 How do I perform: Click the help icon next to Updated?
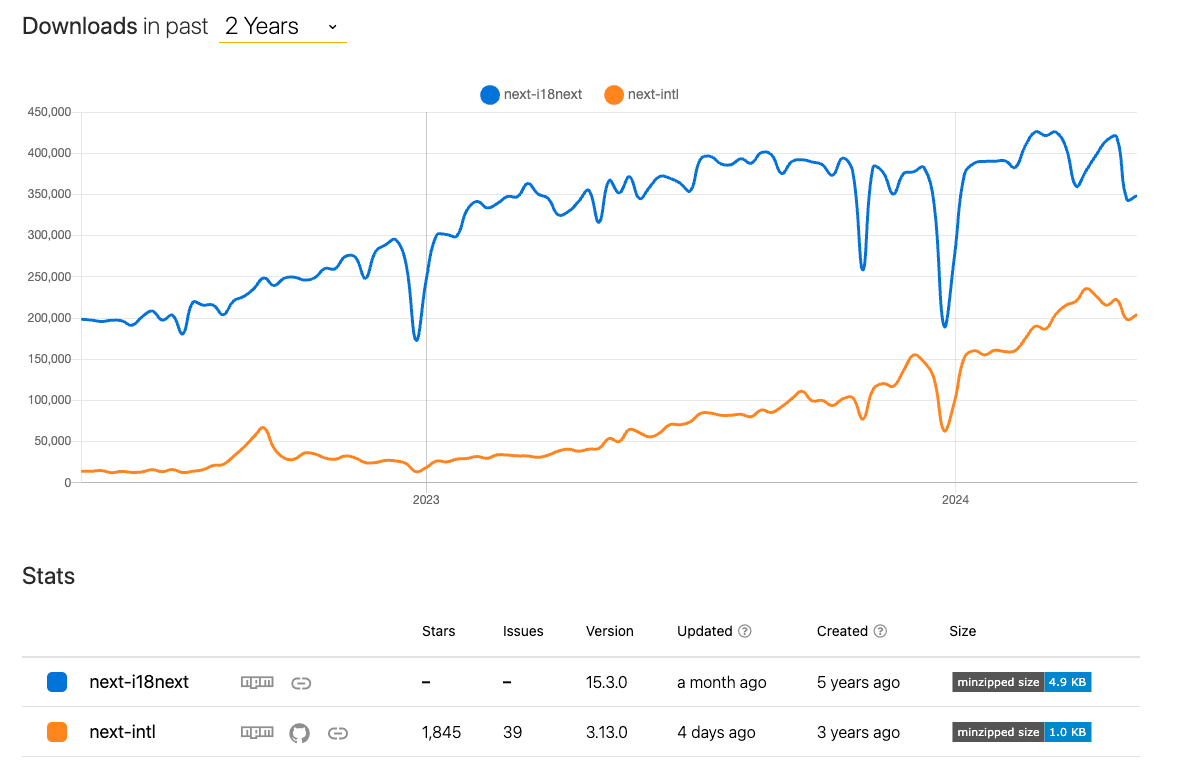click(745, 631)
